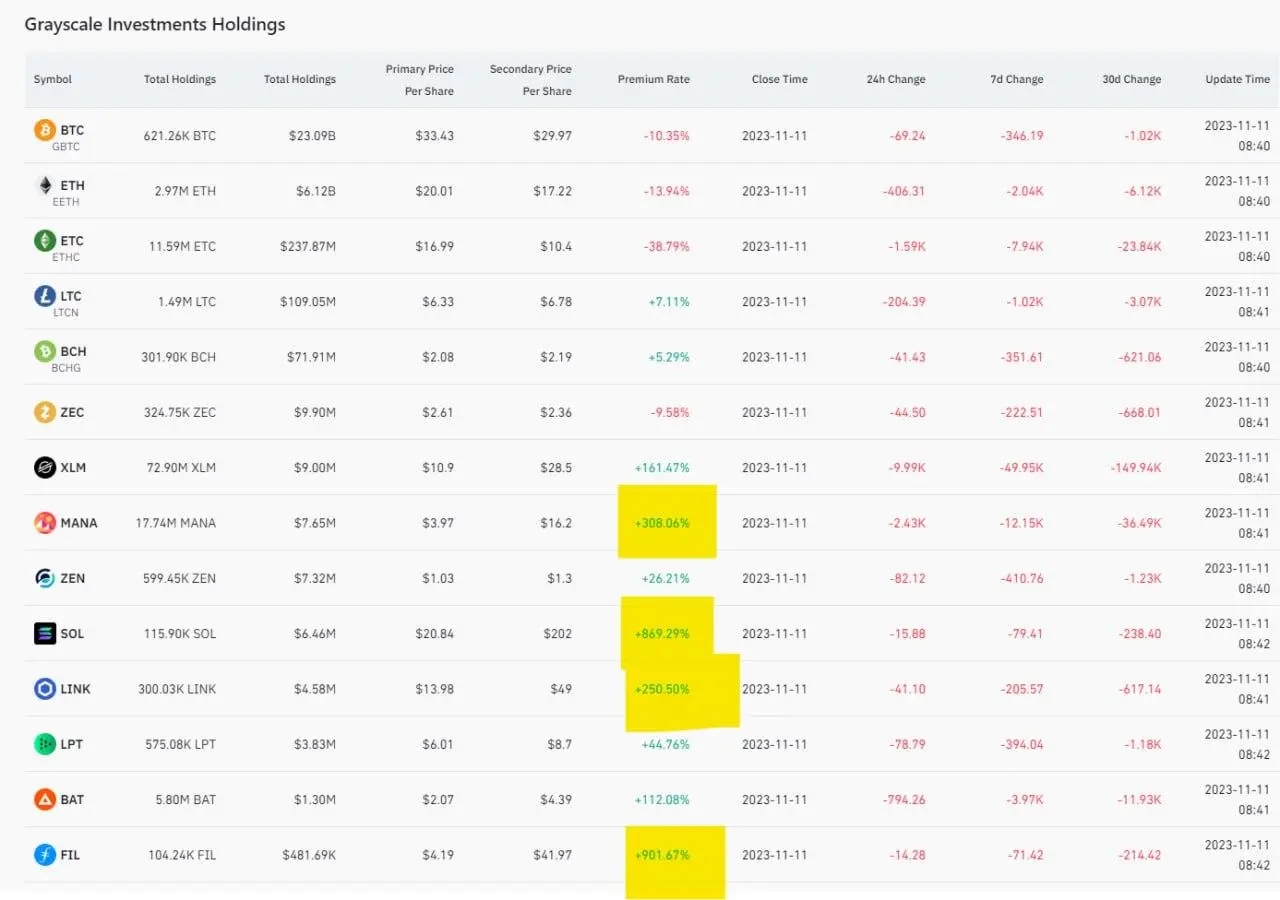This screenshot has height=900, width=1280.
Task: Click the Filecoin FIL coin icon
Action: point(45,855)
